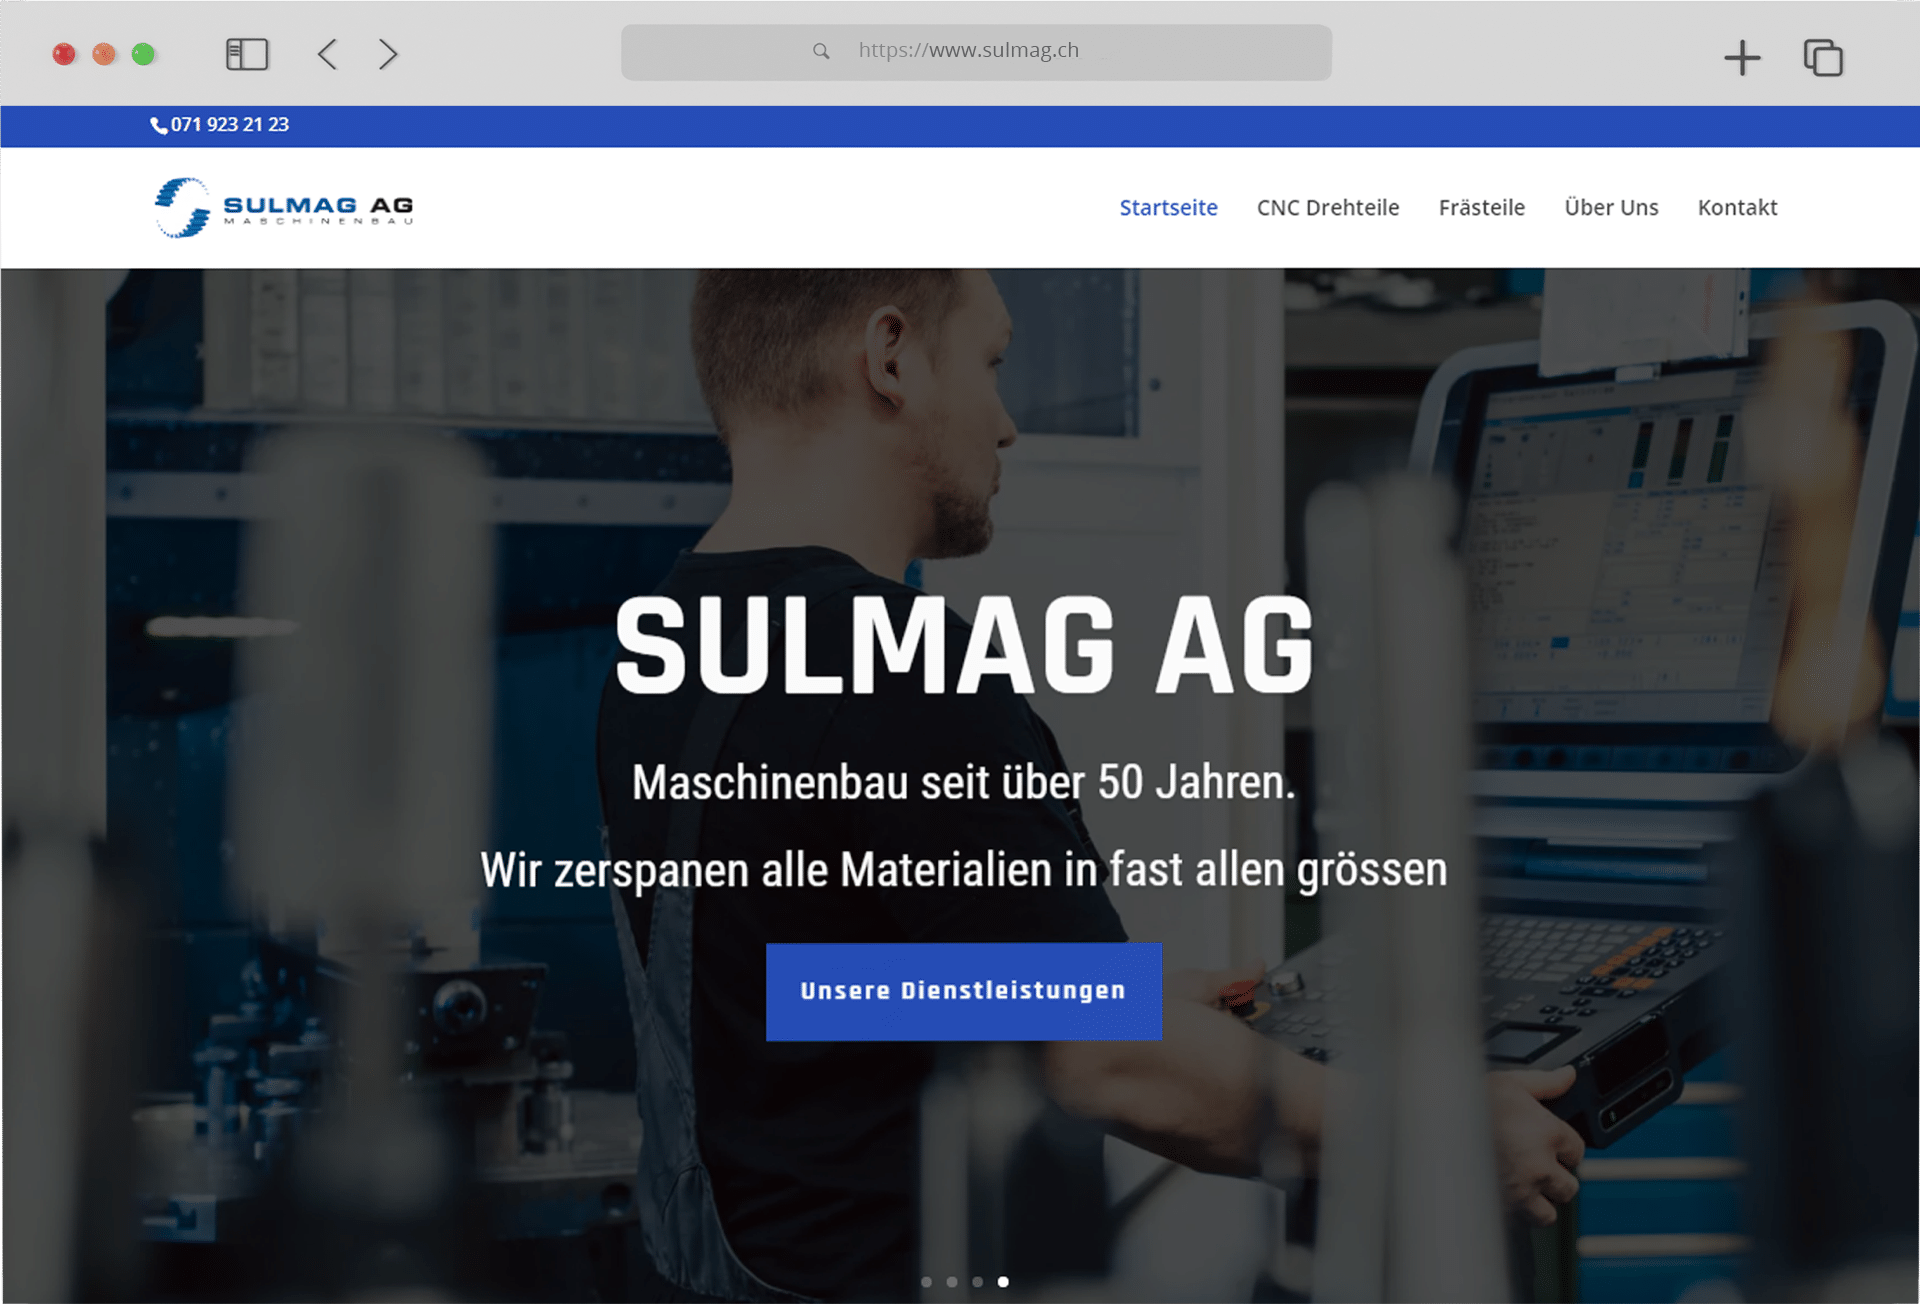
Task: Toggle the browser sidebar panel icon
Action: point(247,54)
